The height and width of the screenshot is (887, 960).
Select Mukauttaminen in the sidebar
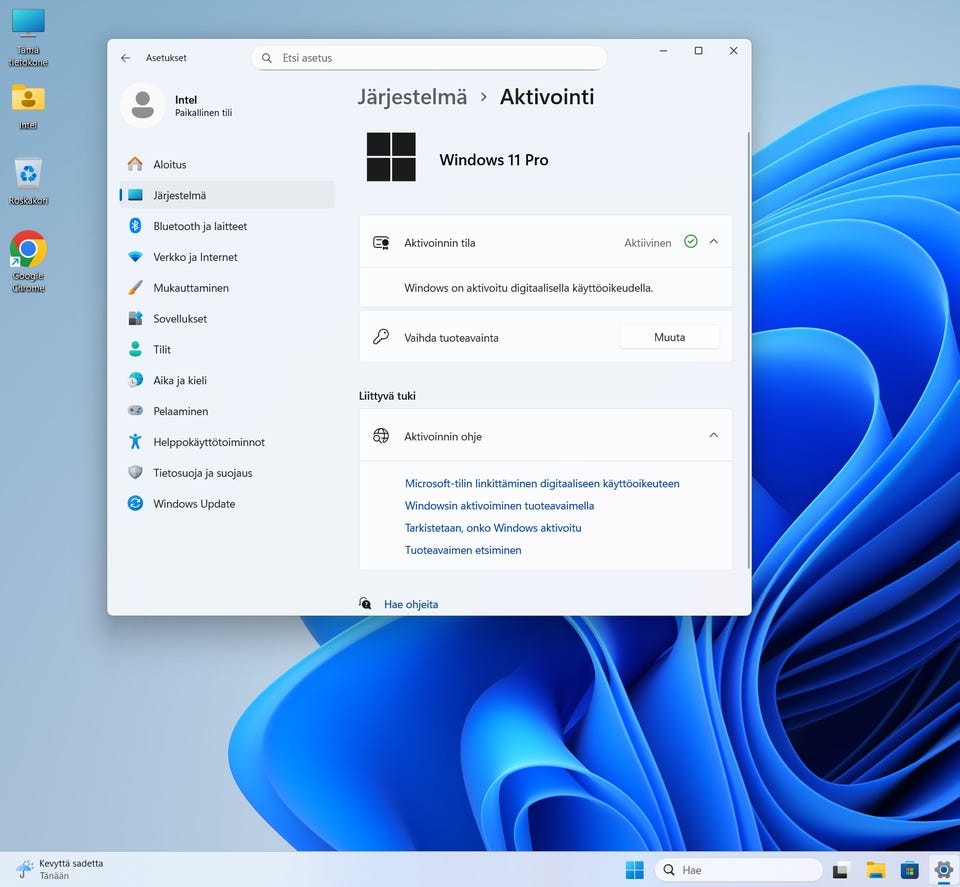[x=190, y=288]
